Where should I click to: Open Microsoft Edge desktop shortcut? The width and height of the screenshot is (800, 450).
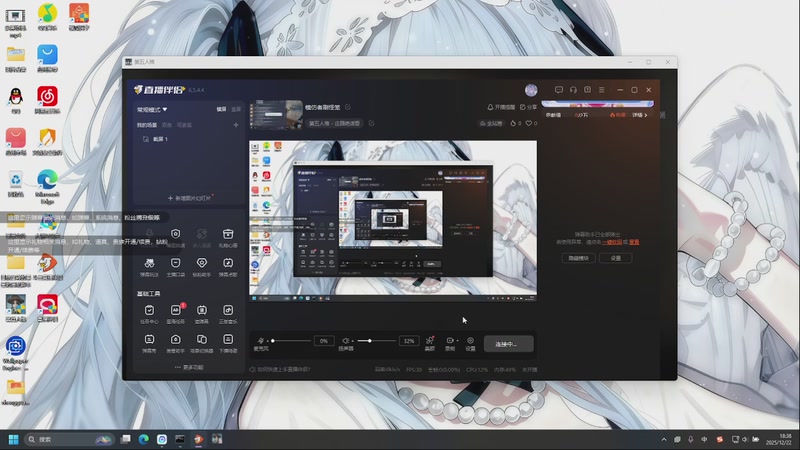47,187
